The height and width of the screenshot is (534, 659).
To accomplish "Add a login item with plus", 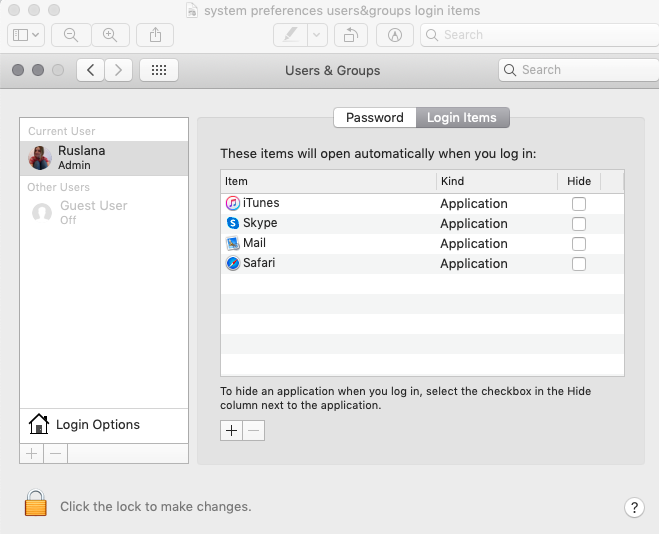I will tap(231, 431).
